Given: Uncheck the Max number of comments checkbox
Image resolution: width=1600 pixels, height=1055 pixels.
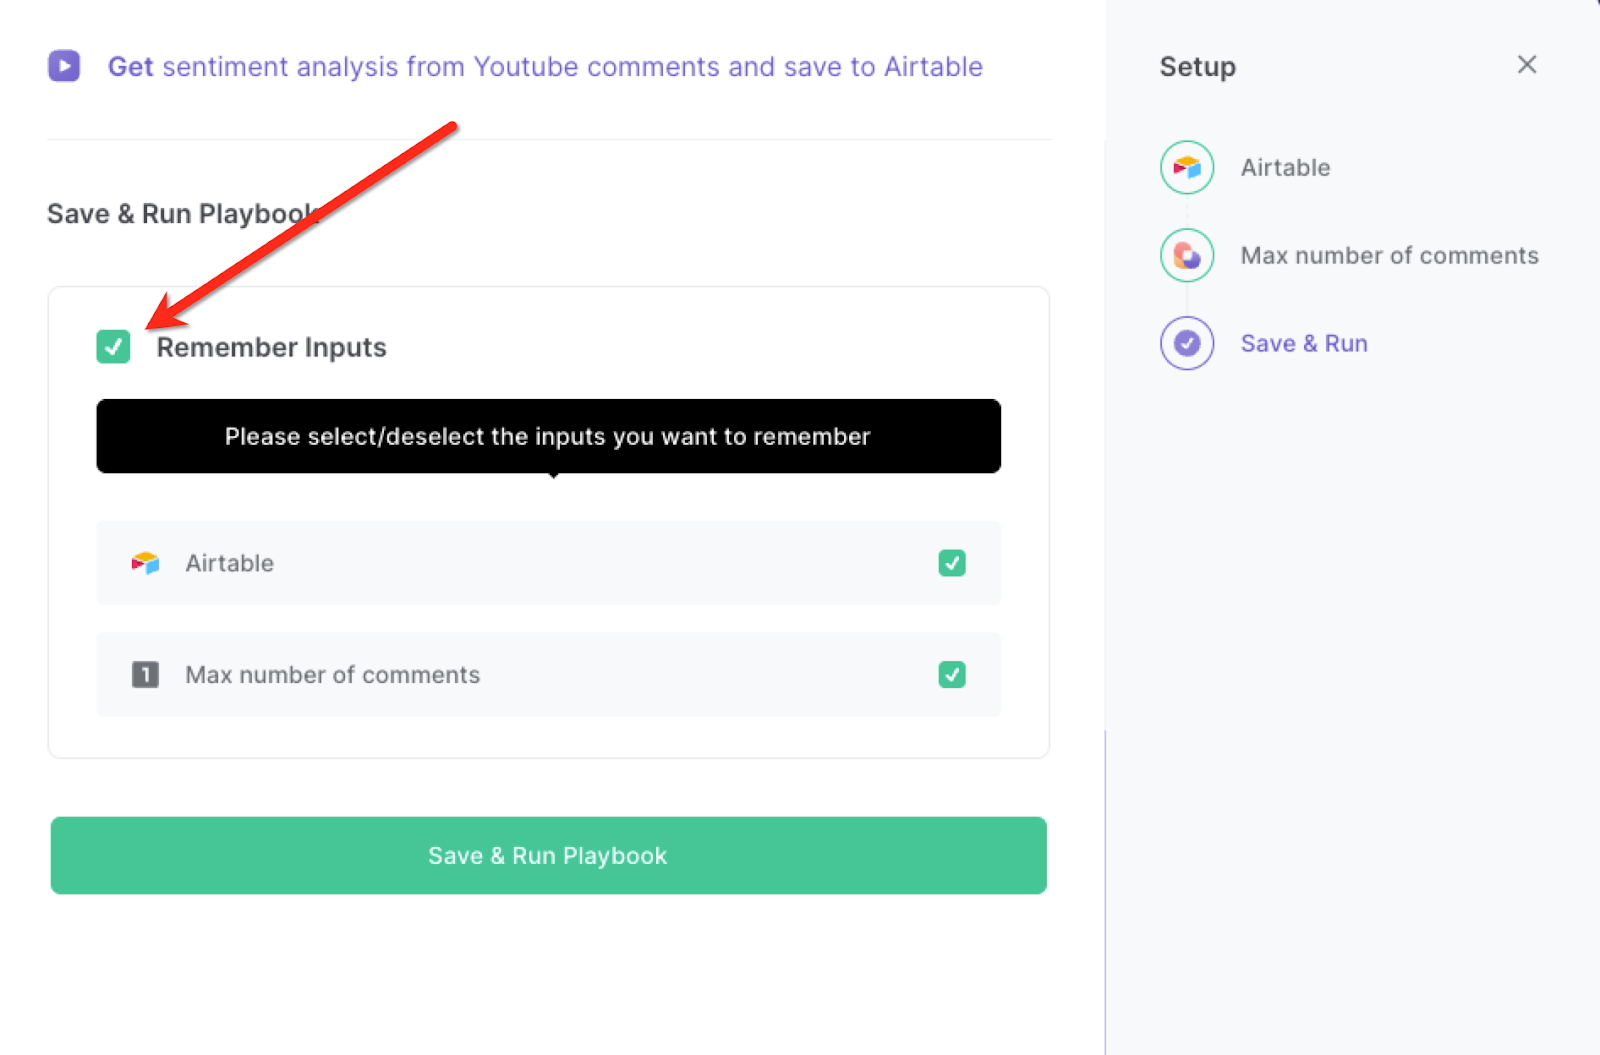Looking at the screenshot, I should click(952, 675).
